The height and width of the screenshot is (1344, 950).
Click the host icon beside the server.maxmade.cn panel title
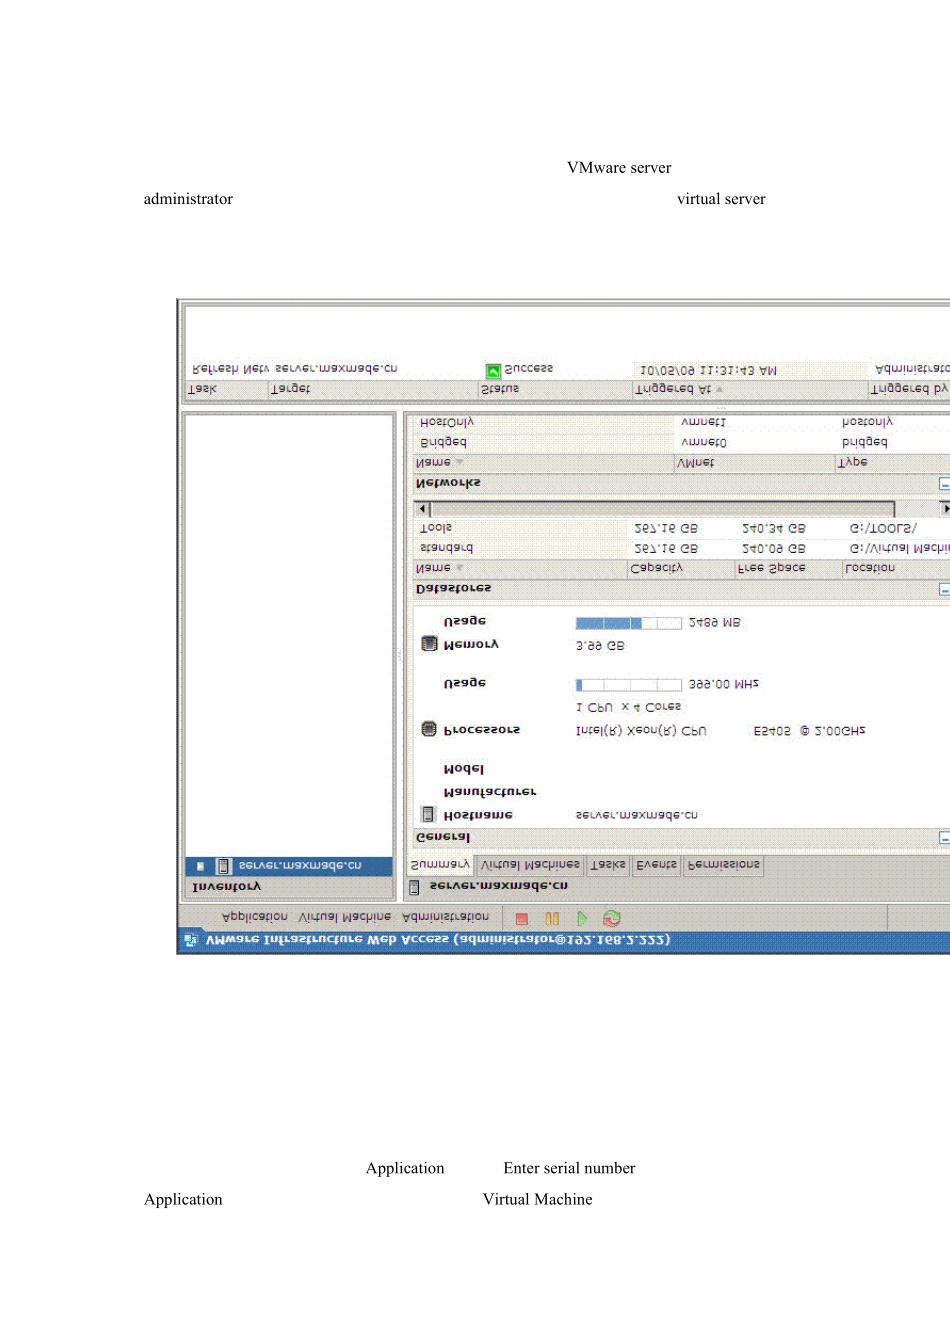[414, 887]
